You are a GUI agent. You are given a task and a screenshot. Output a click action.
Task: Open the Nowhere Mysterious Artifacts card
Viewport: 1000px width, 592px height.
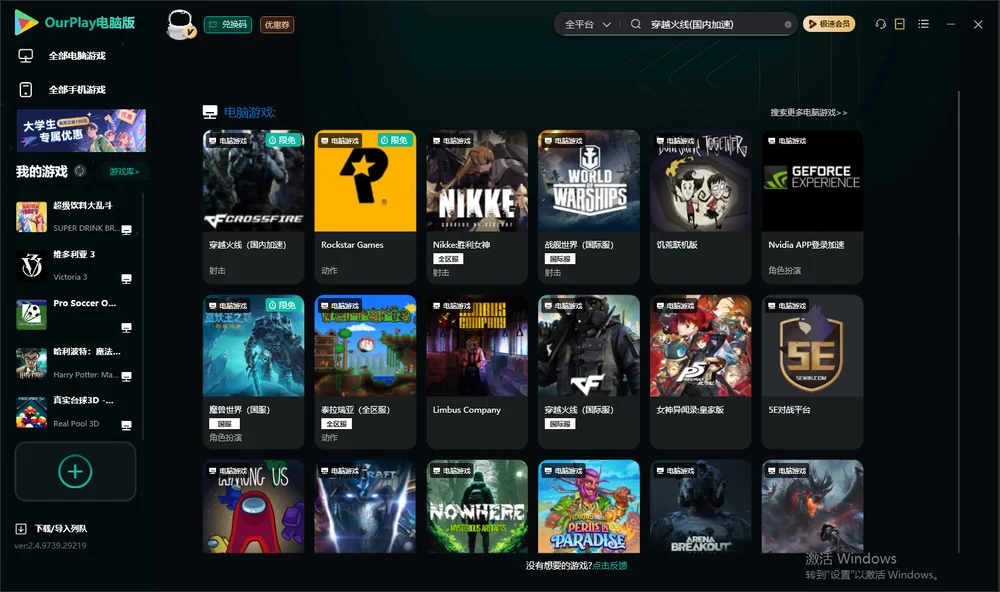click(477, 507)
